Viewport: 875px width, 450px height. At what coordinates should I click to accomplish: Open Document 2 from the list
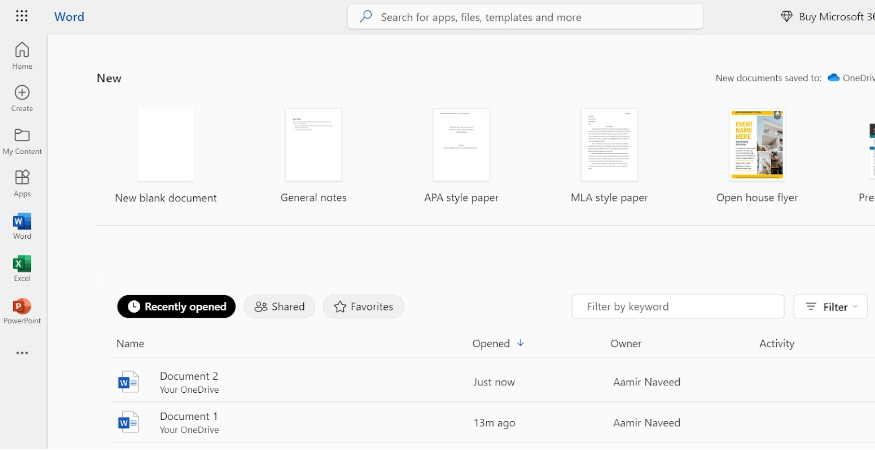point(189,376)
